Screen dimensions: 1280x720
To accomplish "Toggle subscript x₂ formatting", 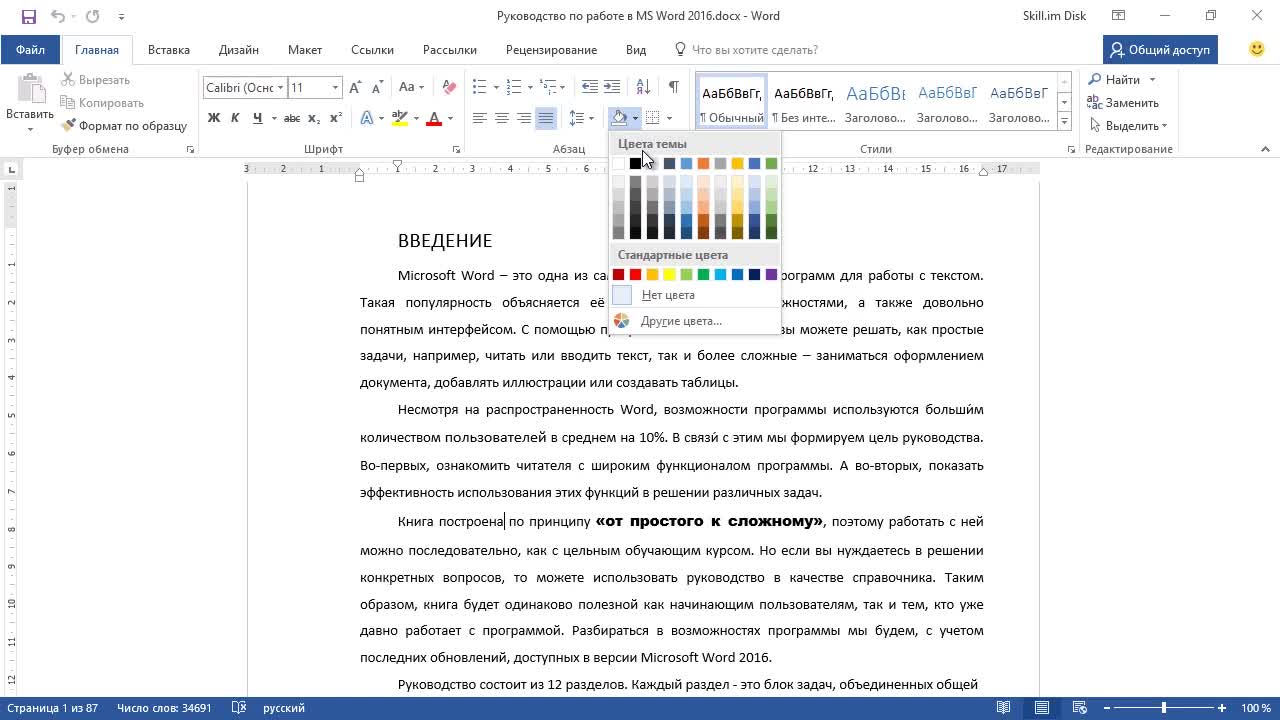I will click(x=314, y=118).
